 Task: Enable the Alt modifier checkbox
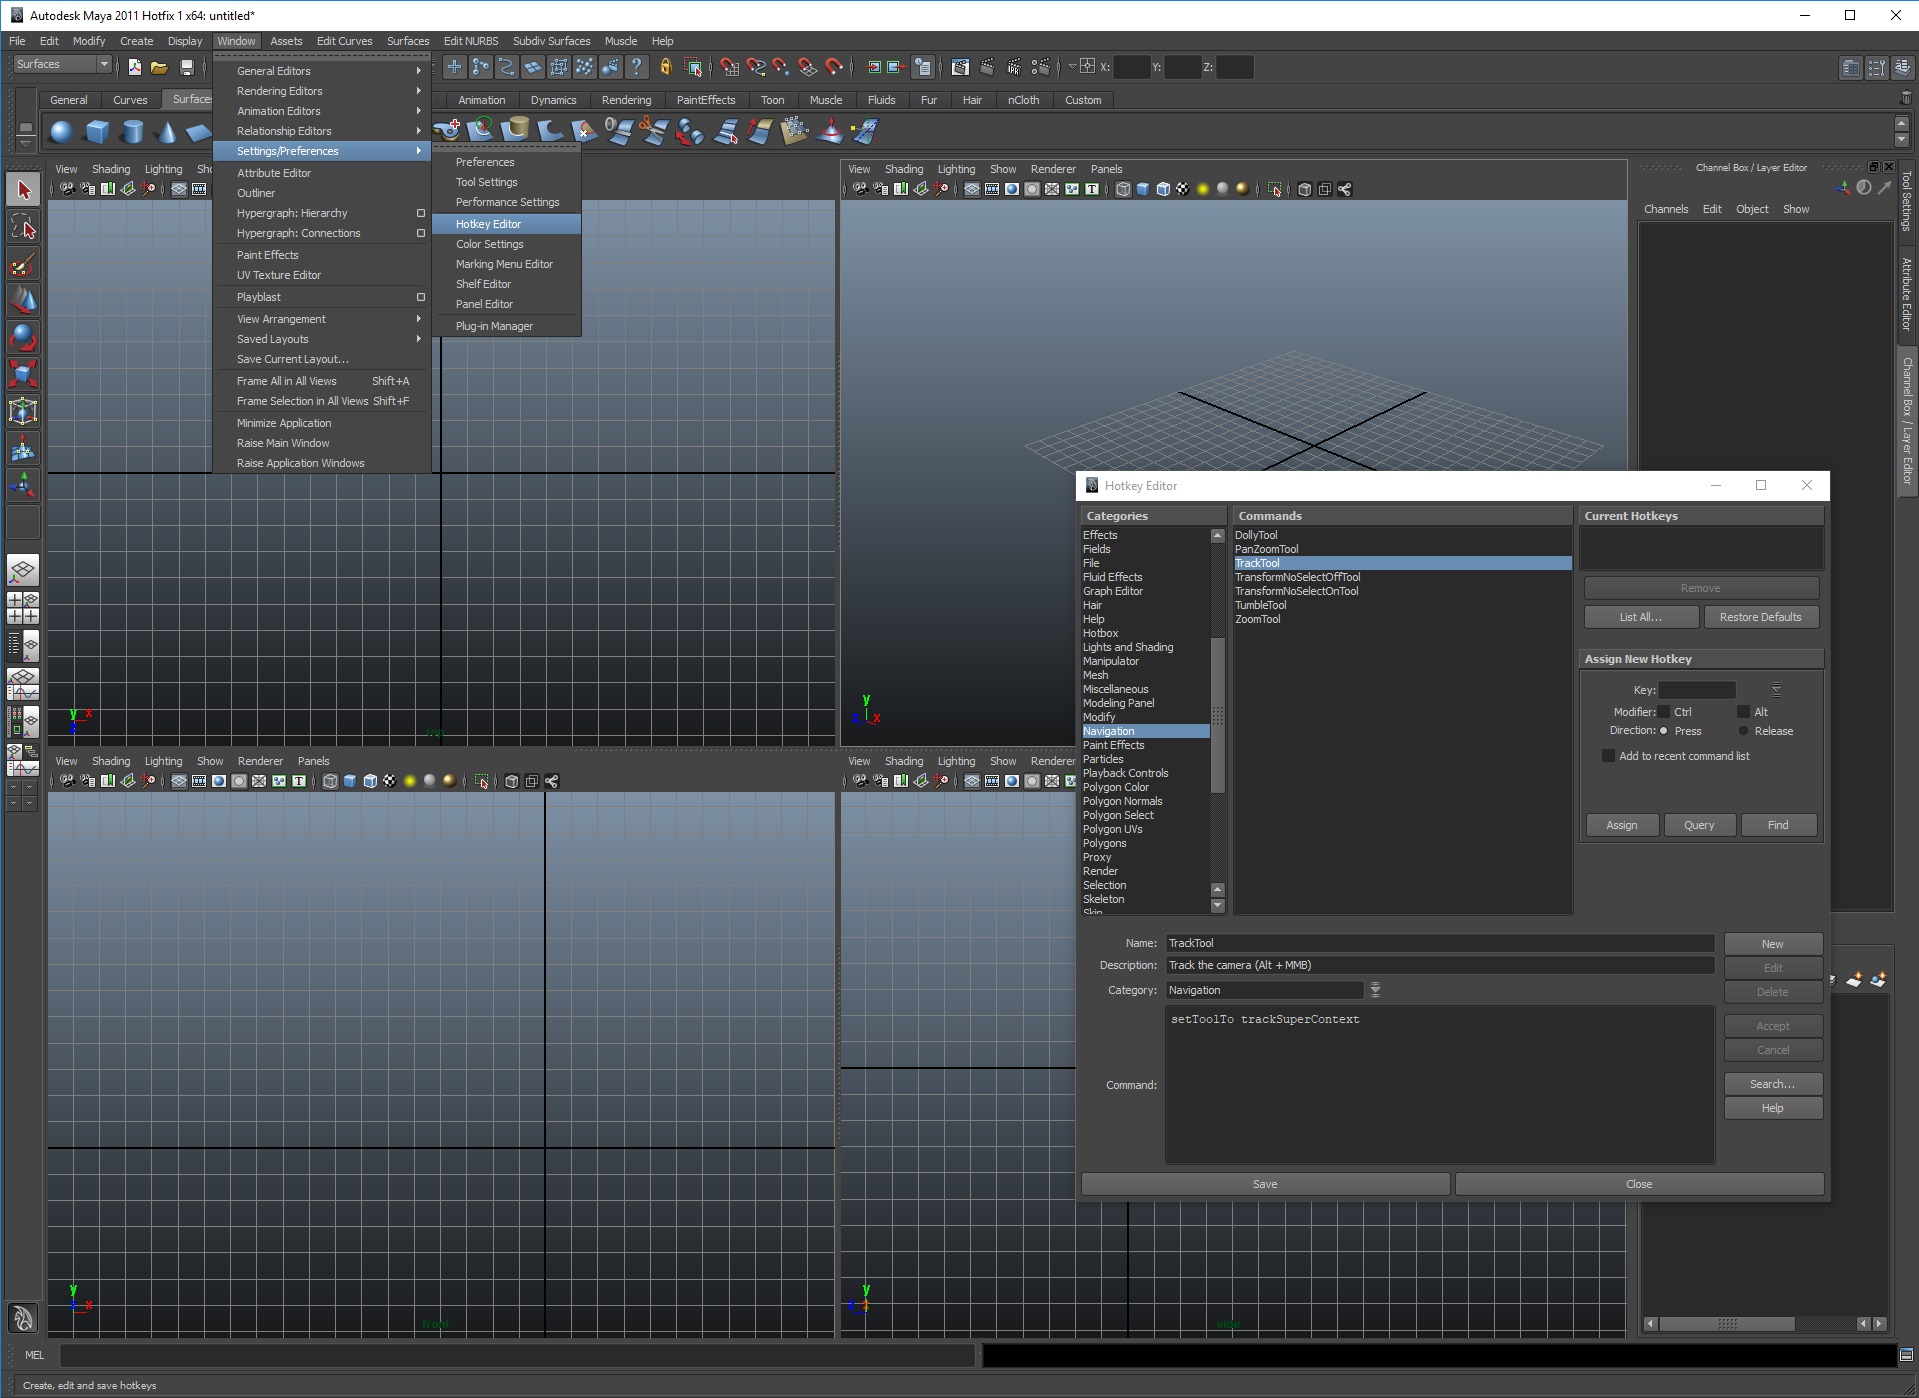tap(1744, 712)
